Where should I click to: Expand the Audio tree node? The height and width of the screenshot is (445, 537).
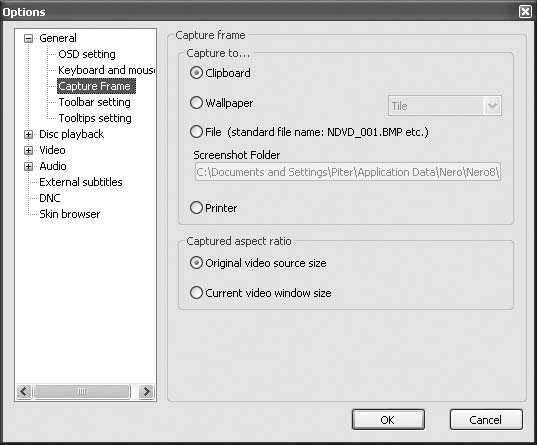click(28, 166)
